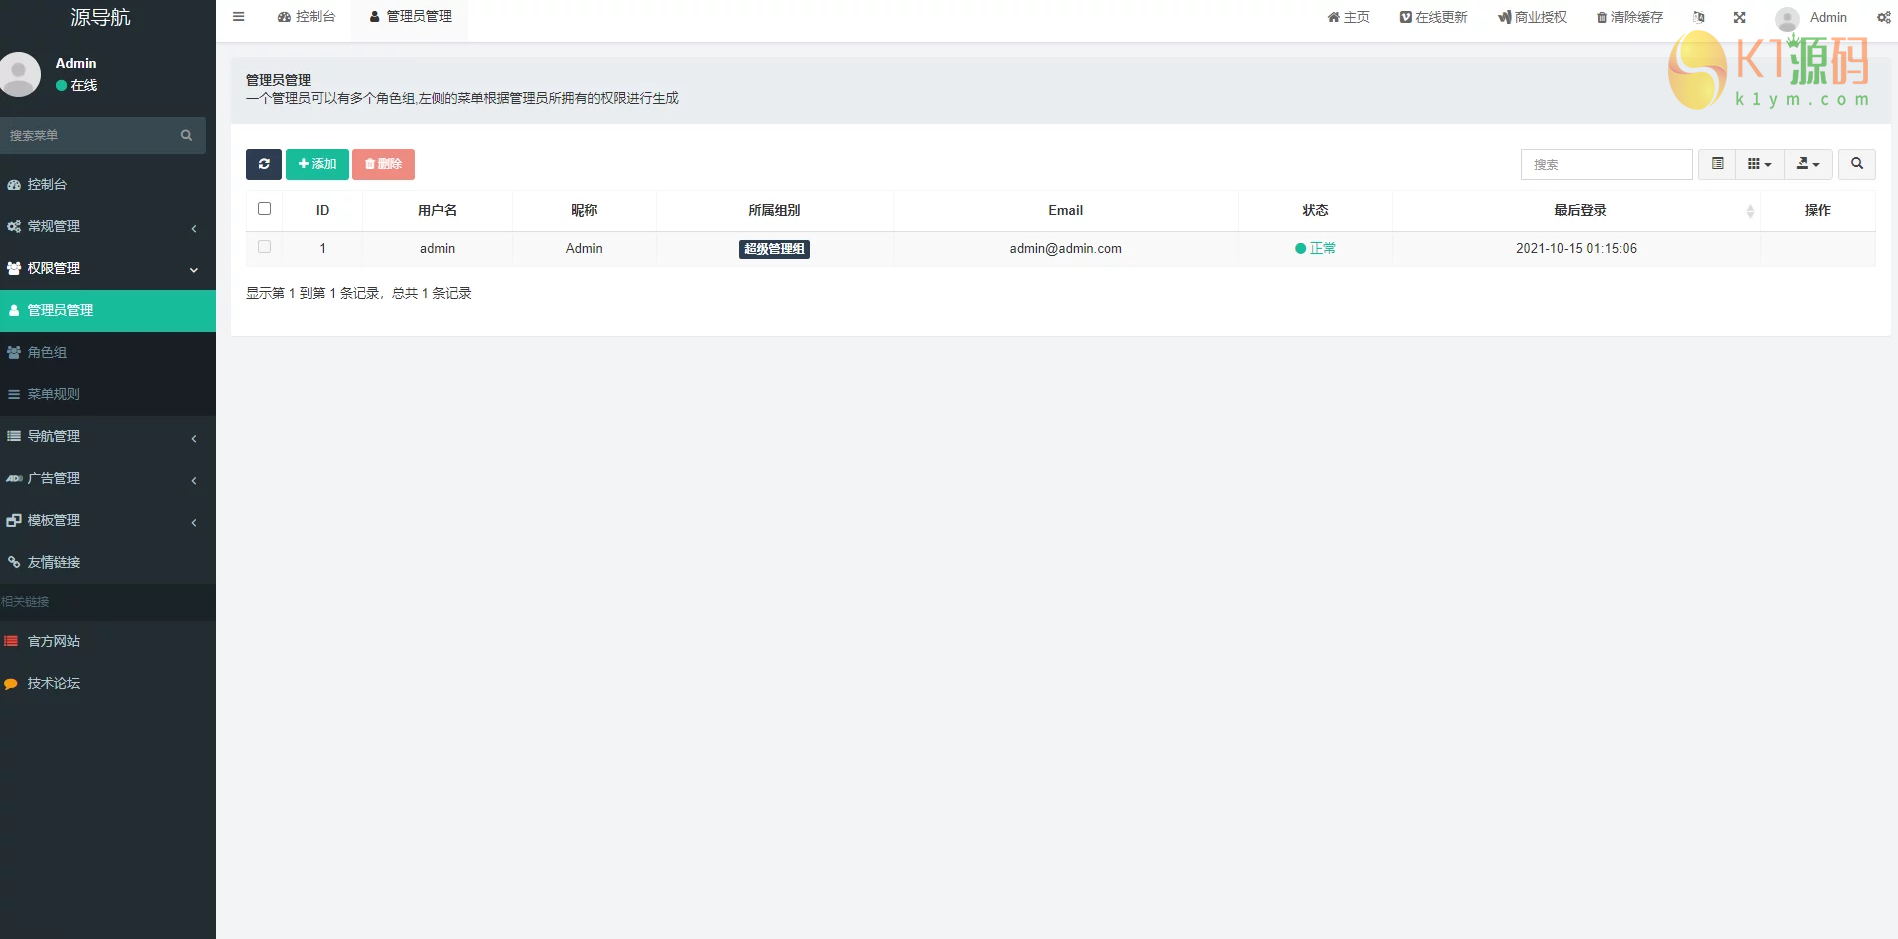Click 清除缓存 to clear cache
Screen dimensions: 1898x939
coord(1629,17)
